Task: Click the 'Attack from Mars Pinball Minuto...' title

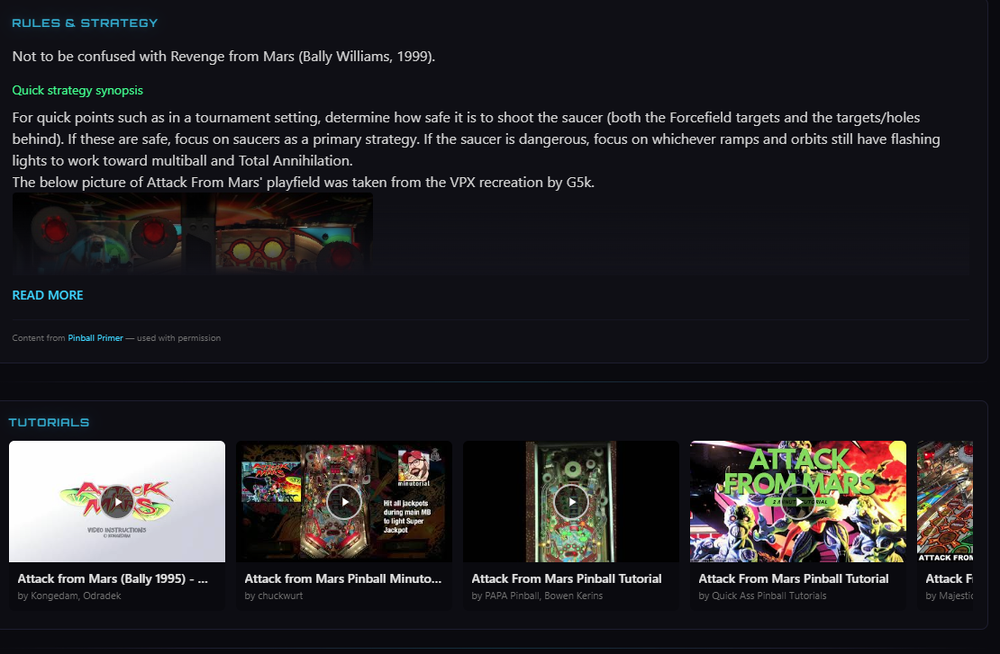Action: (343, 579)
